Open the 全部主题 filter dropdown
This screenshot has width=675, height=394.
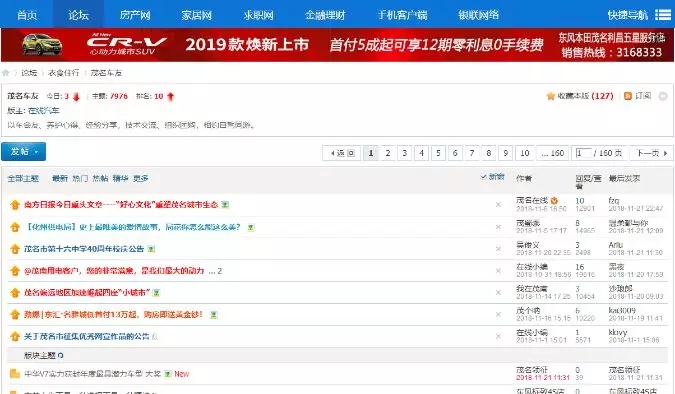(23, 178)
